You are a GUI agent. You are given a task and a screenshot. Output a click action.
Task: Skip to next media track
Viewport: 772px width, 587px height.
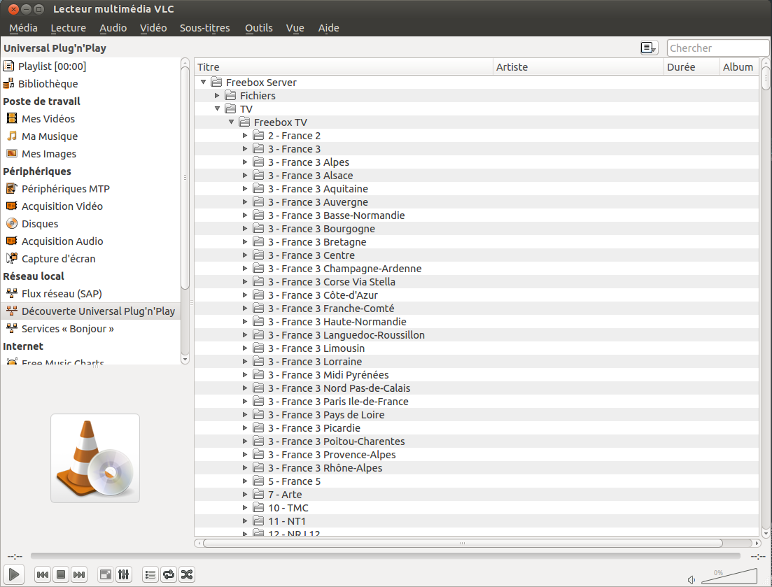point(79,575)
